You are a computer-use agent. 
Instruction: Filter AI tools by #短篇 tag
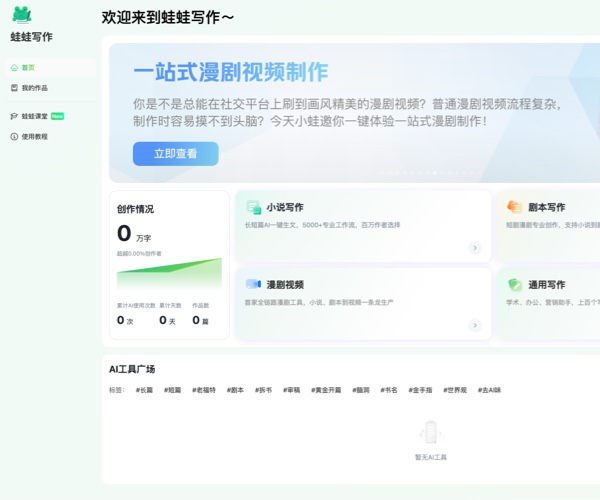coord(174,390)
